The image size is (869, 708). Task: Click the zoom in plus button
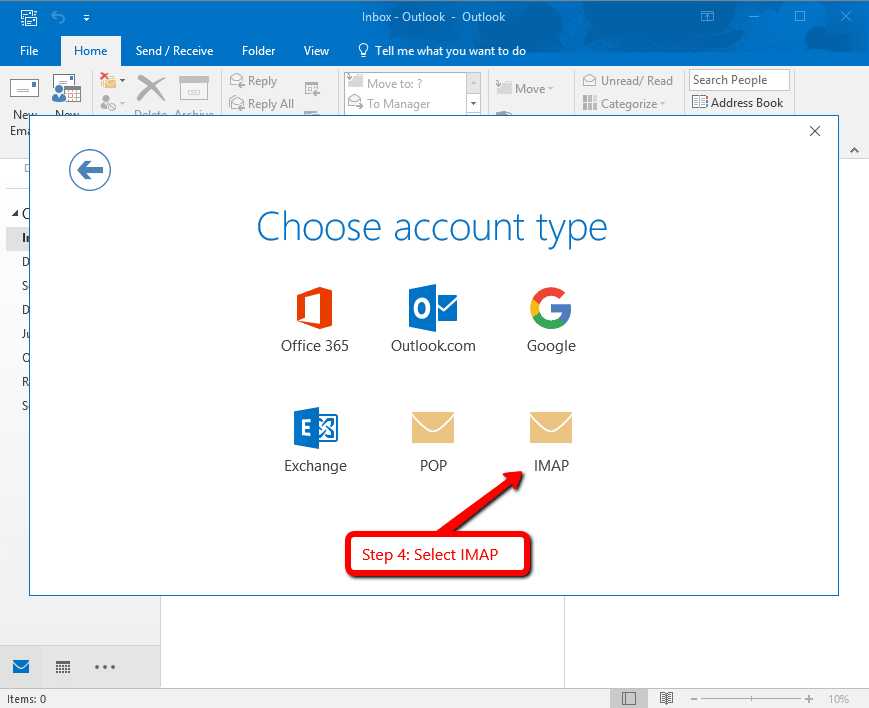(x=809, y=699)
